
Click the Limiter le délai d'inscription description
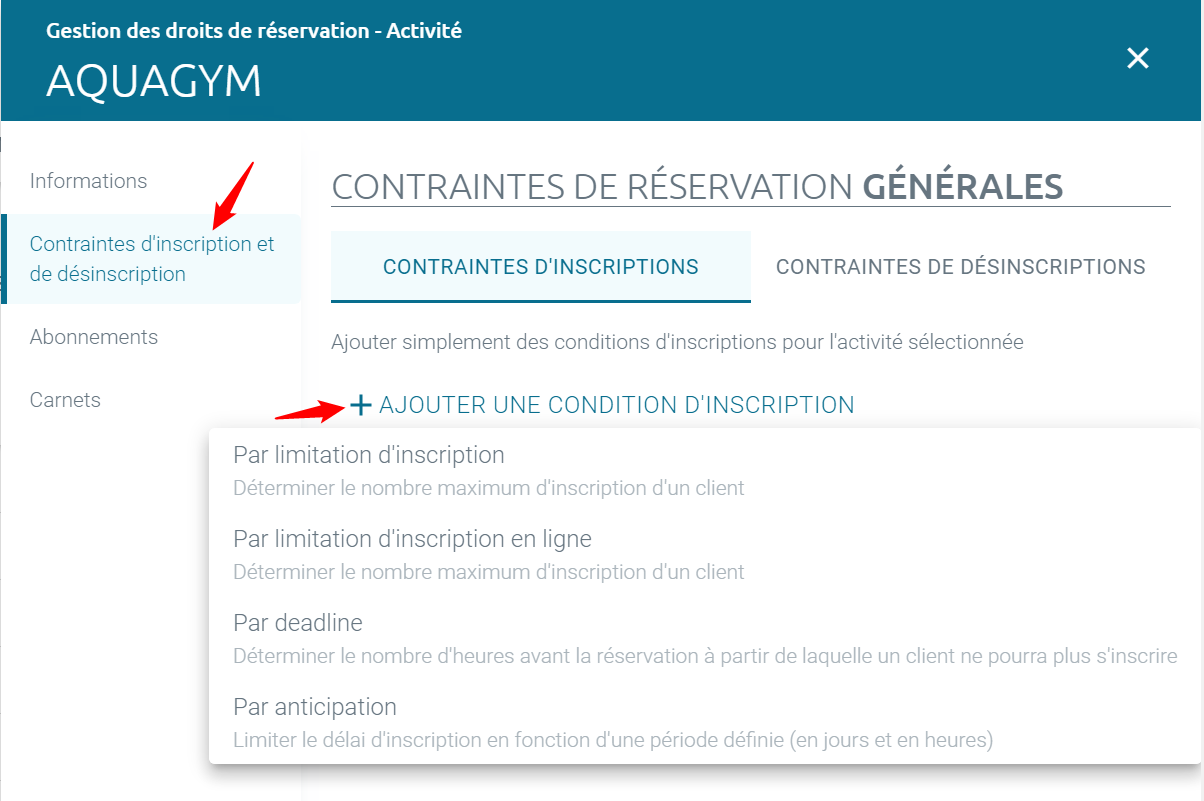pos(612,741)
